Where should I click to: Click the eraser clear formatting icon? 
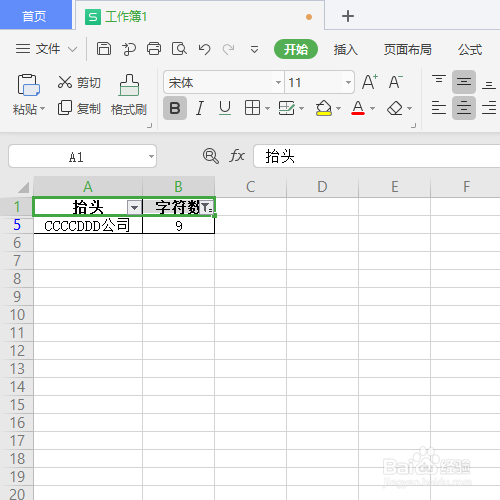395,108
